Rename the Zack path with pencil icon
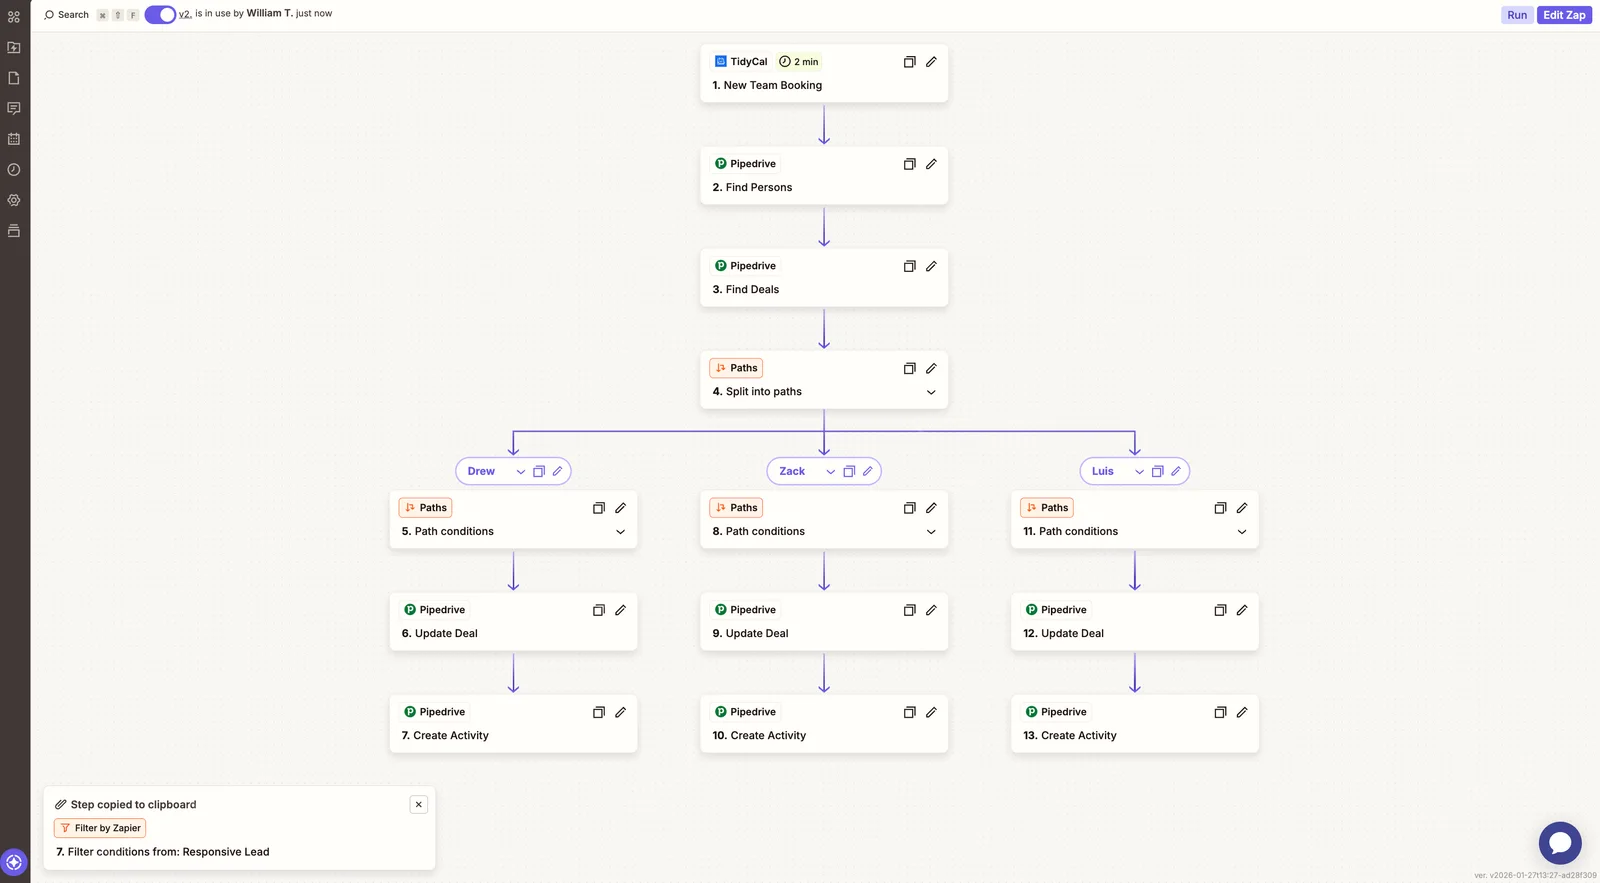This screenshot has width=1600, height=883. (868, 471)
